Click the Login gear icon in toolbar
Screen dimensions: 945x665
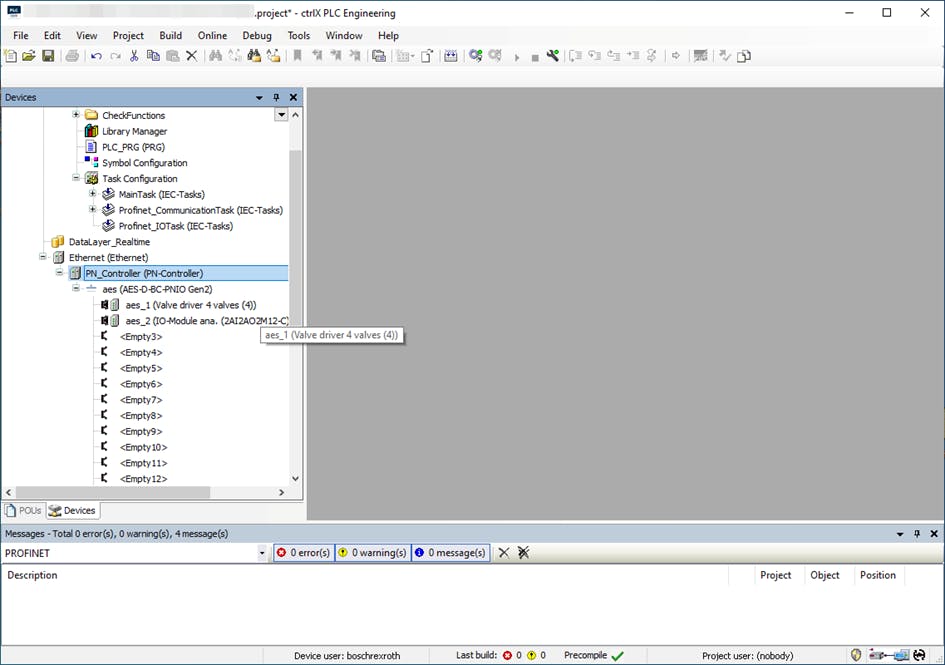pos(476,56)
